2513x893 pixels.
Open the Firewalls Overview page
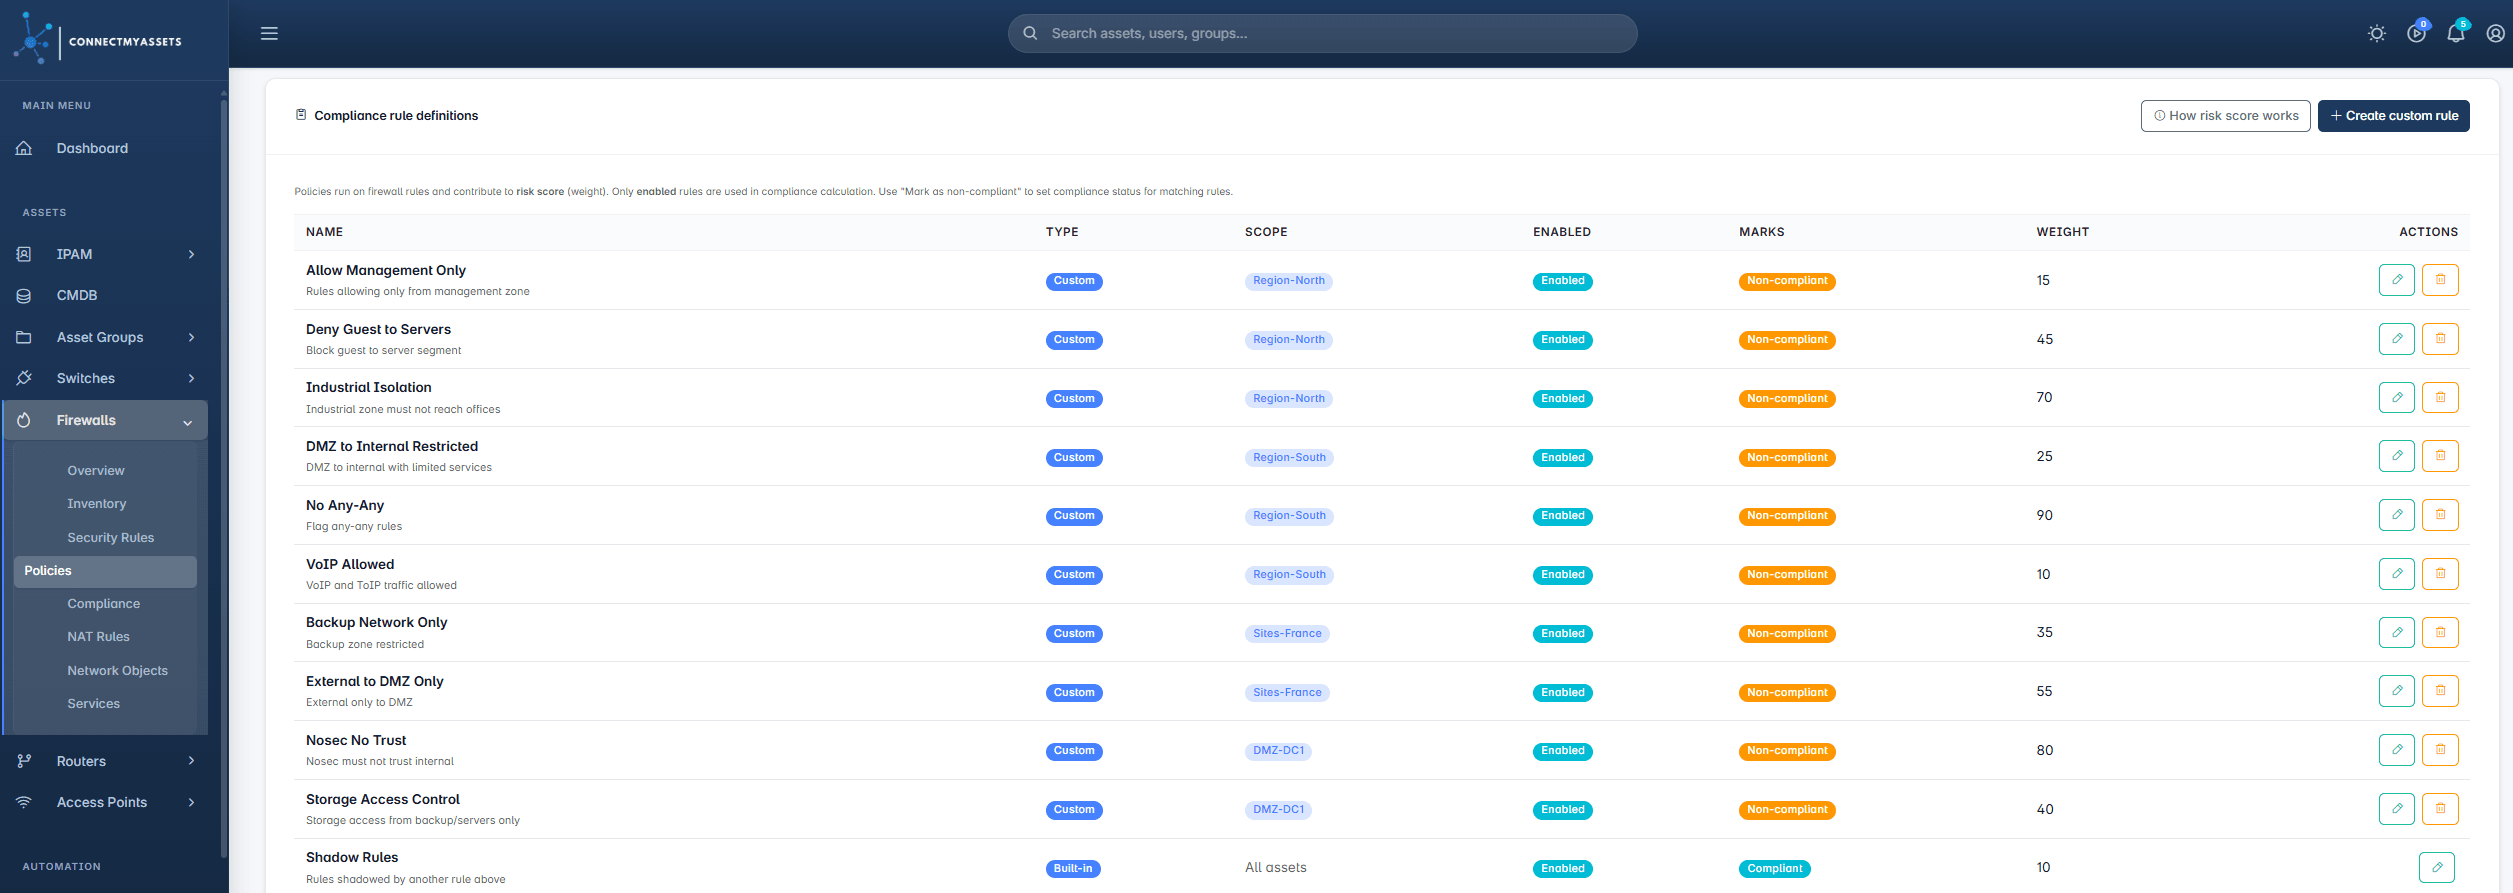coord(96,470)
